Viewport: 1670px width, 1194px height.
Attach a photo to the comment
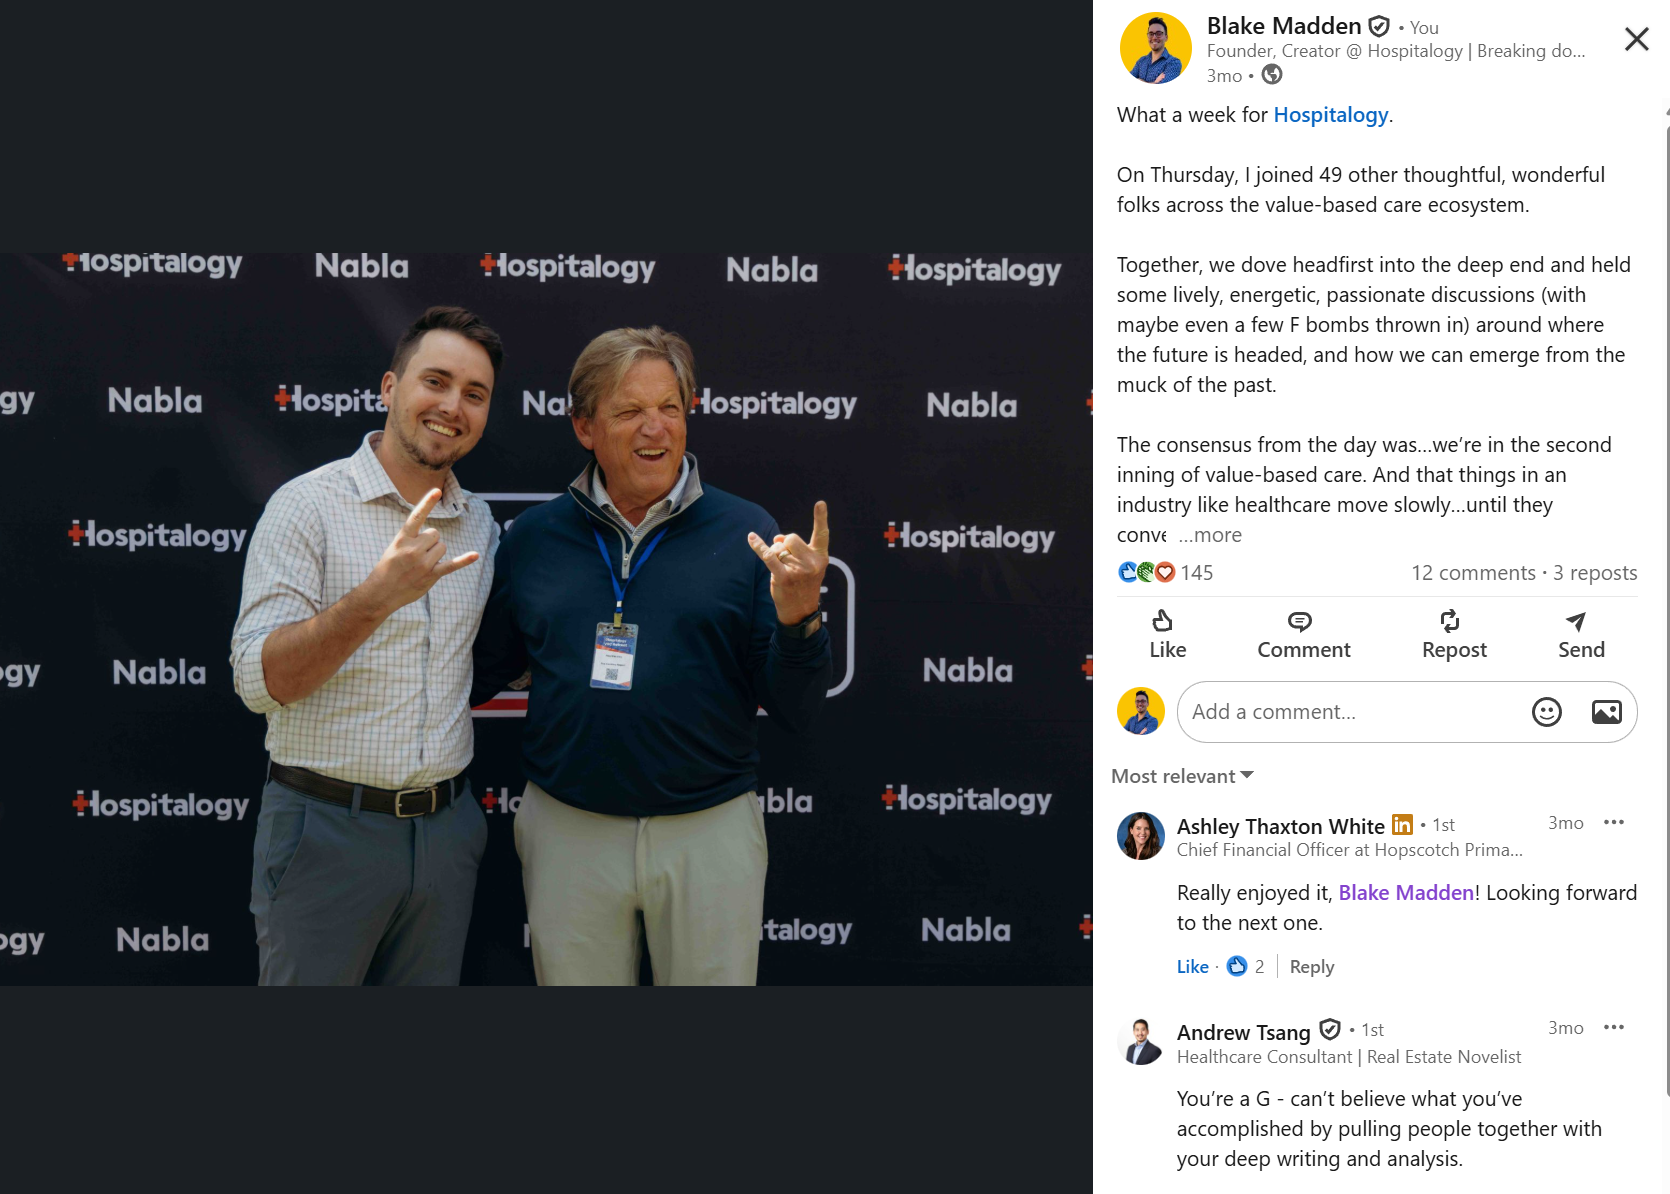[x=1606, y=712]
